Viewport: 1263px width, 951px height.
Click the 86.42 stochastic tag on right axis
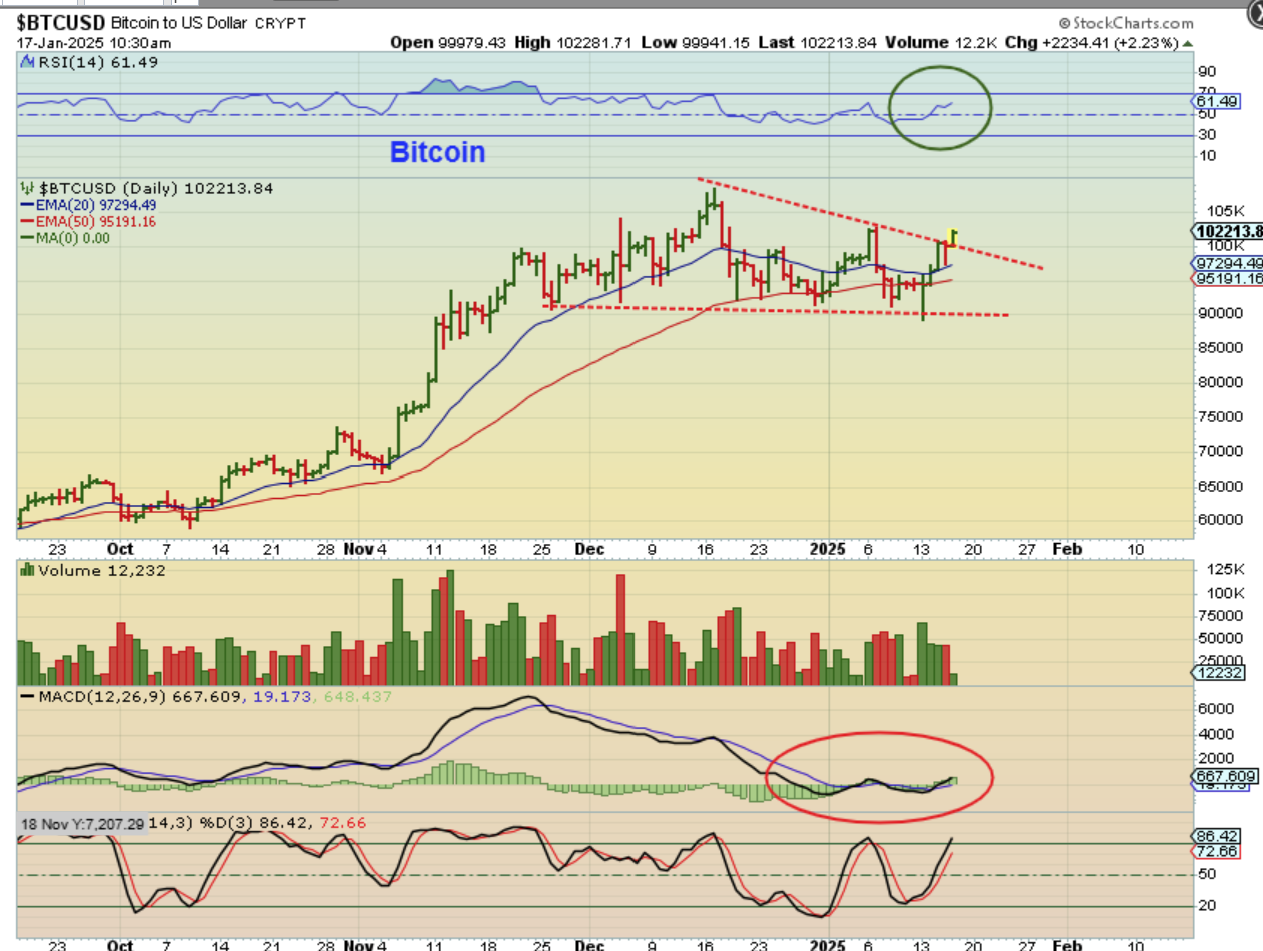[x=1215, y=835]
